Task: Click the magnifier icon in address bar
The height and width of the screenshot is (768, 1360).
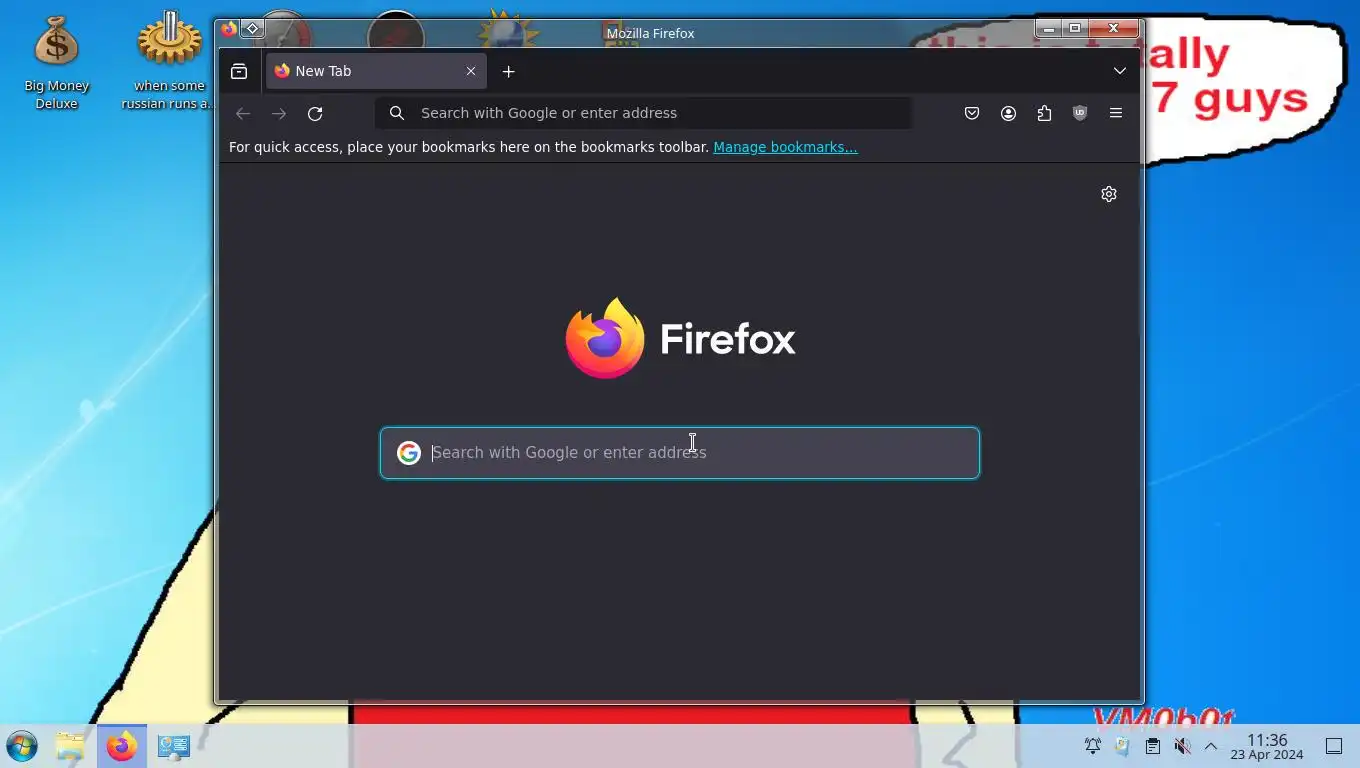Action: click(397, 113)
